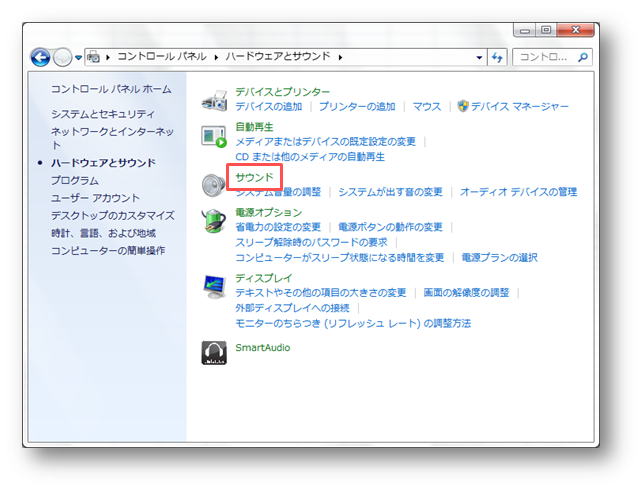Click 画面の解像度の調整 link
This screenshot has height=490, width=642.
pyautogui.click(x=466, y=293)
